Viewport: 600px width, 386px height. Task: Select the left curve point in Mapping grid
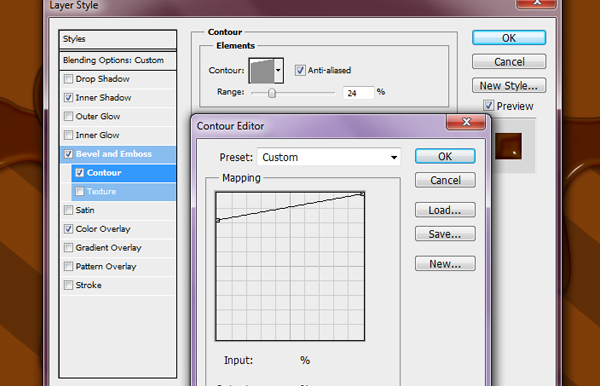point(218,220)
